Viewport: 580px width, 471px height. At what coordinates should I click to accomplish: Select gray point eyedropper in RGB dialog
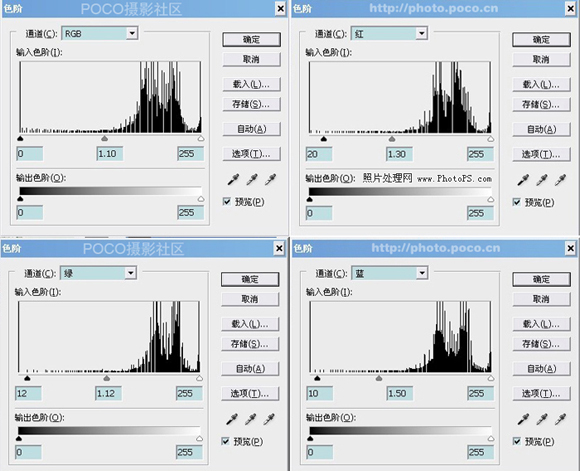(252, 180)
